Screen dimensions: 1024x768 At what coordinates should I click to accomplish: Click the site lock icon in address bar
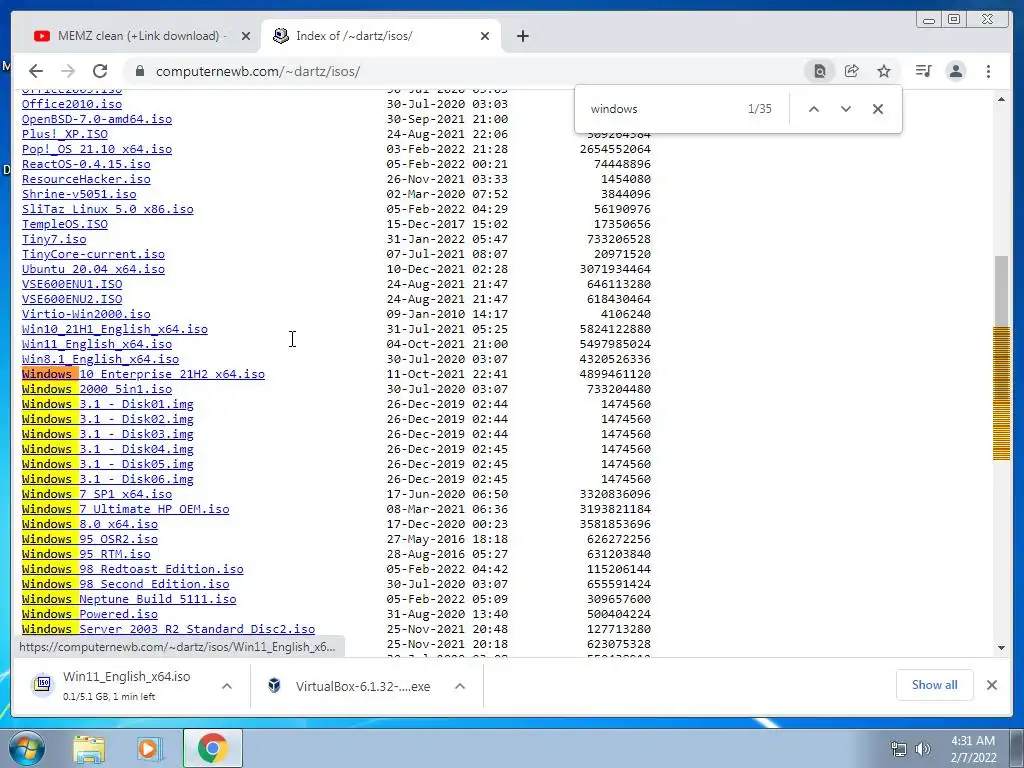click(x=140, y=71)
